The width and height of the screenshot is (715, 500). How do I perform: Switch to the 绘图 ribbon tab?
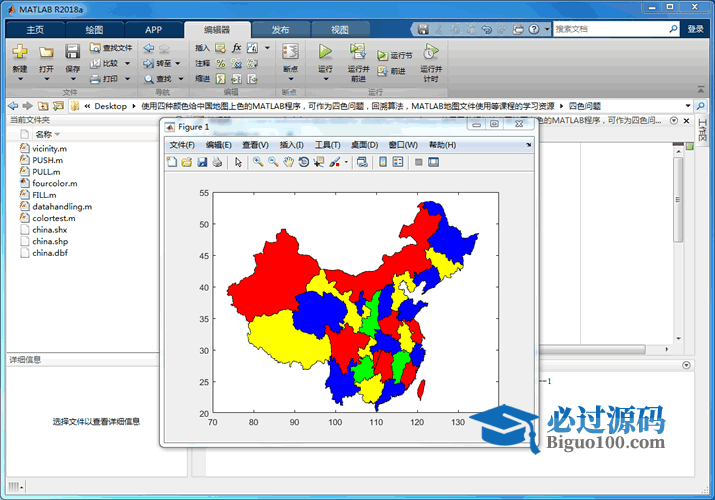93,30
